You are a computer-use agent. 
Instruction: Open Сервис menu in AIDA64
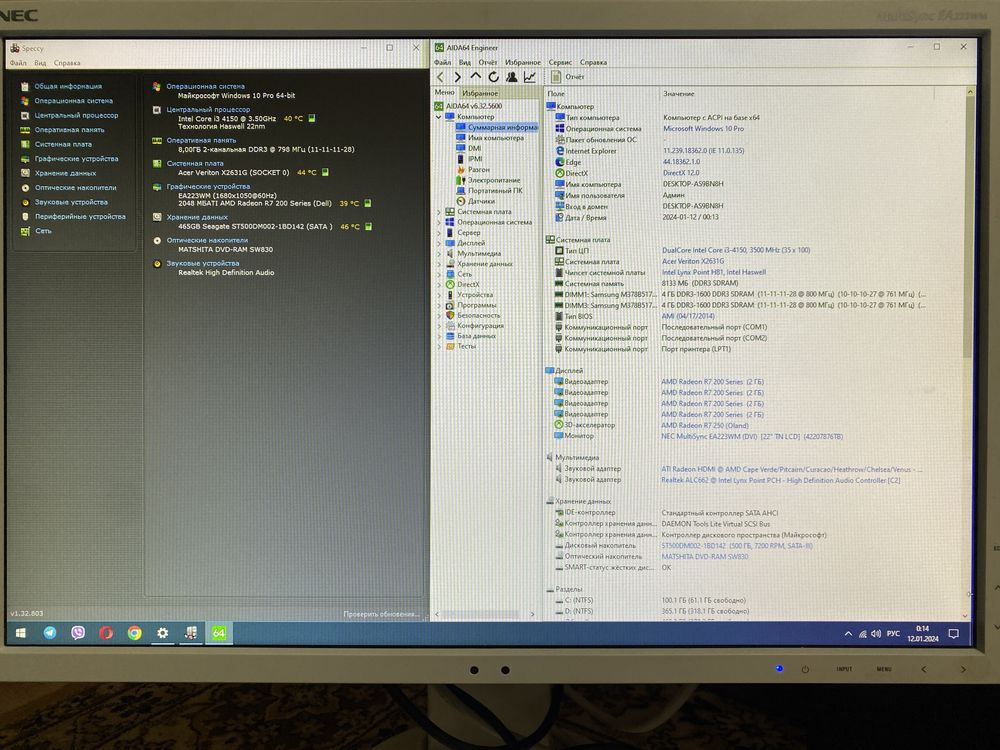tap(560, 62)
